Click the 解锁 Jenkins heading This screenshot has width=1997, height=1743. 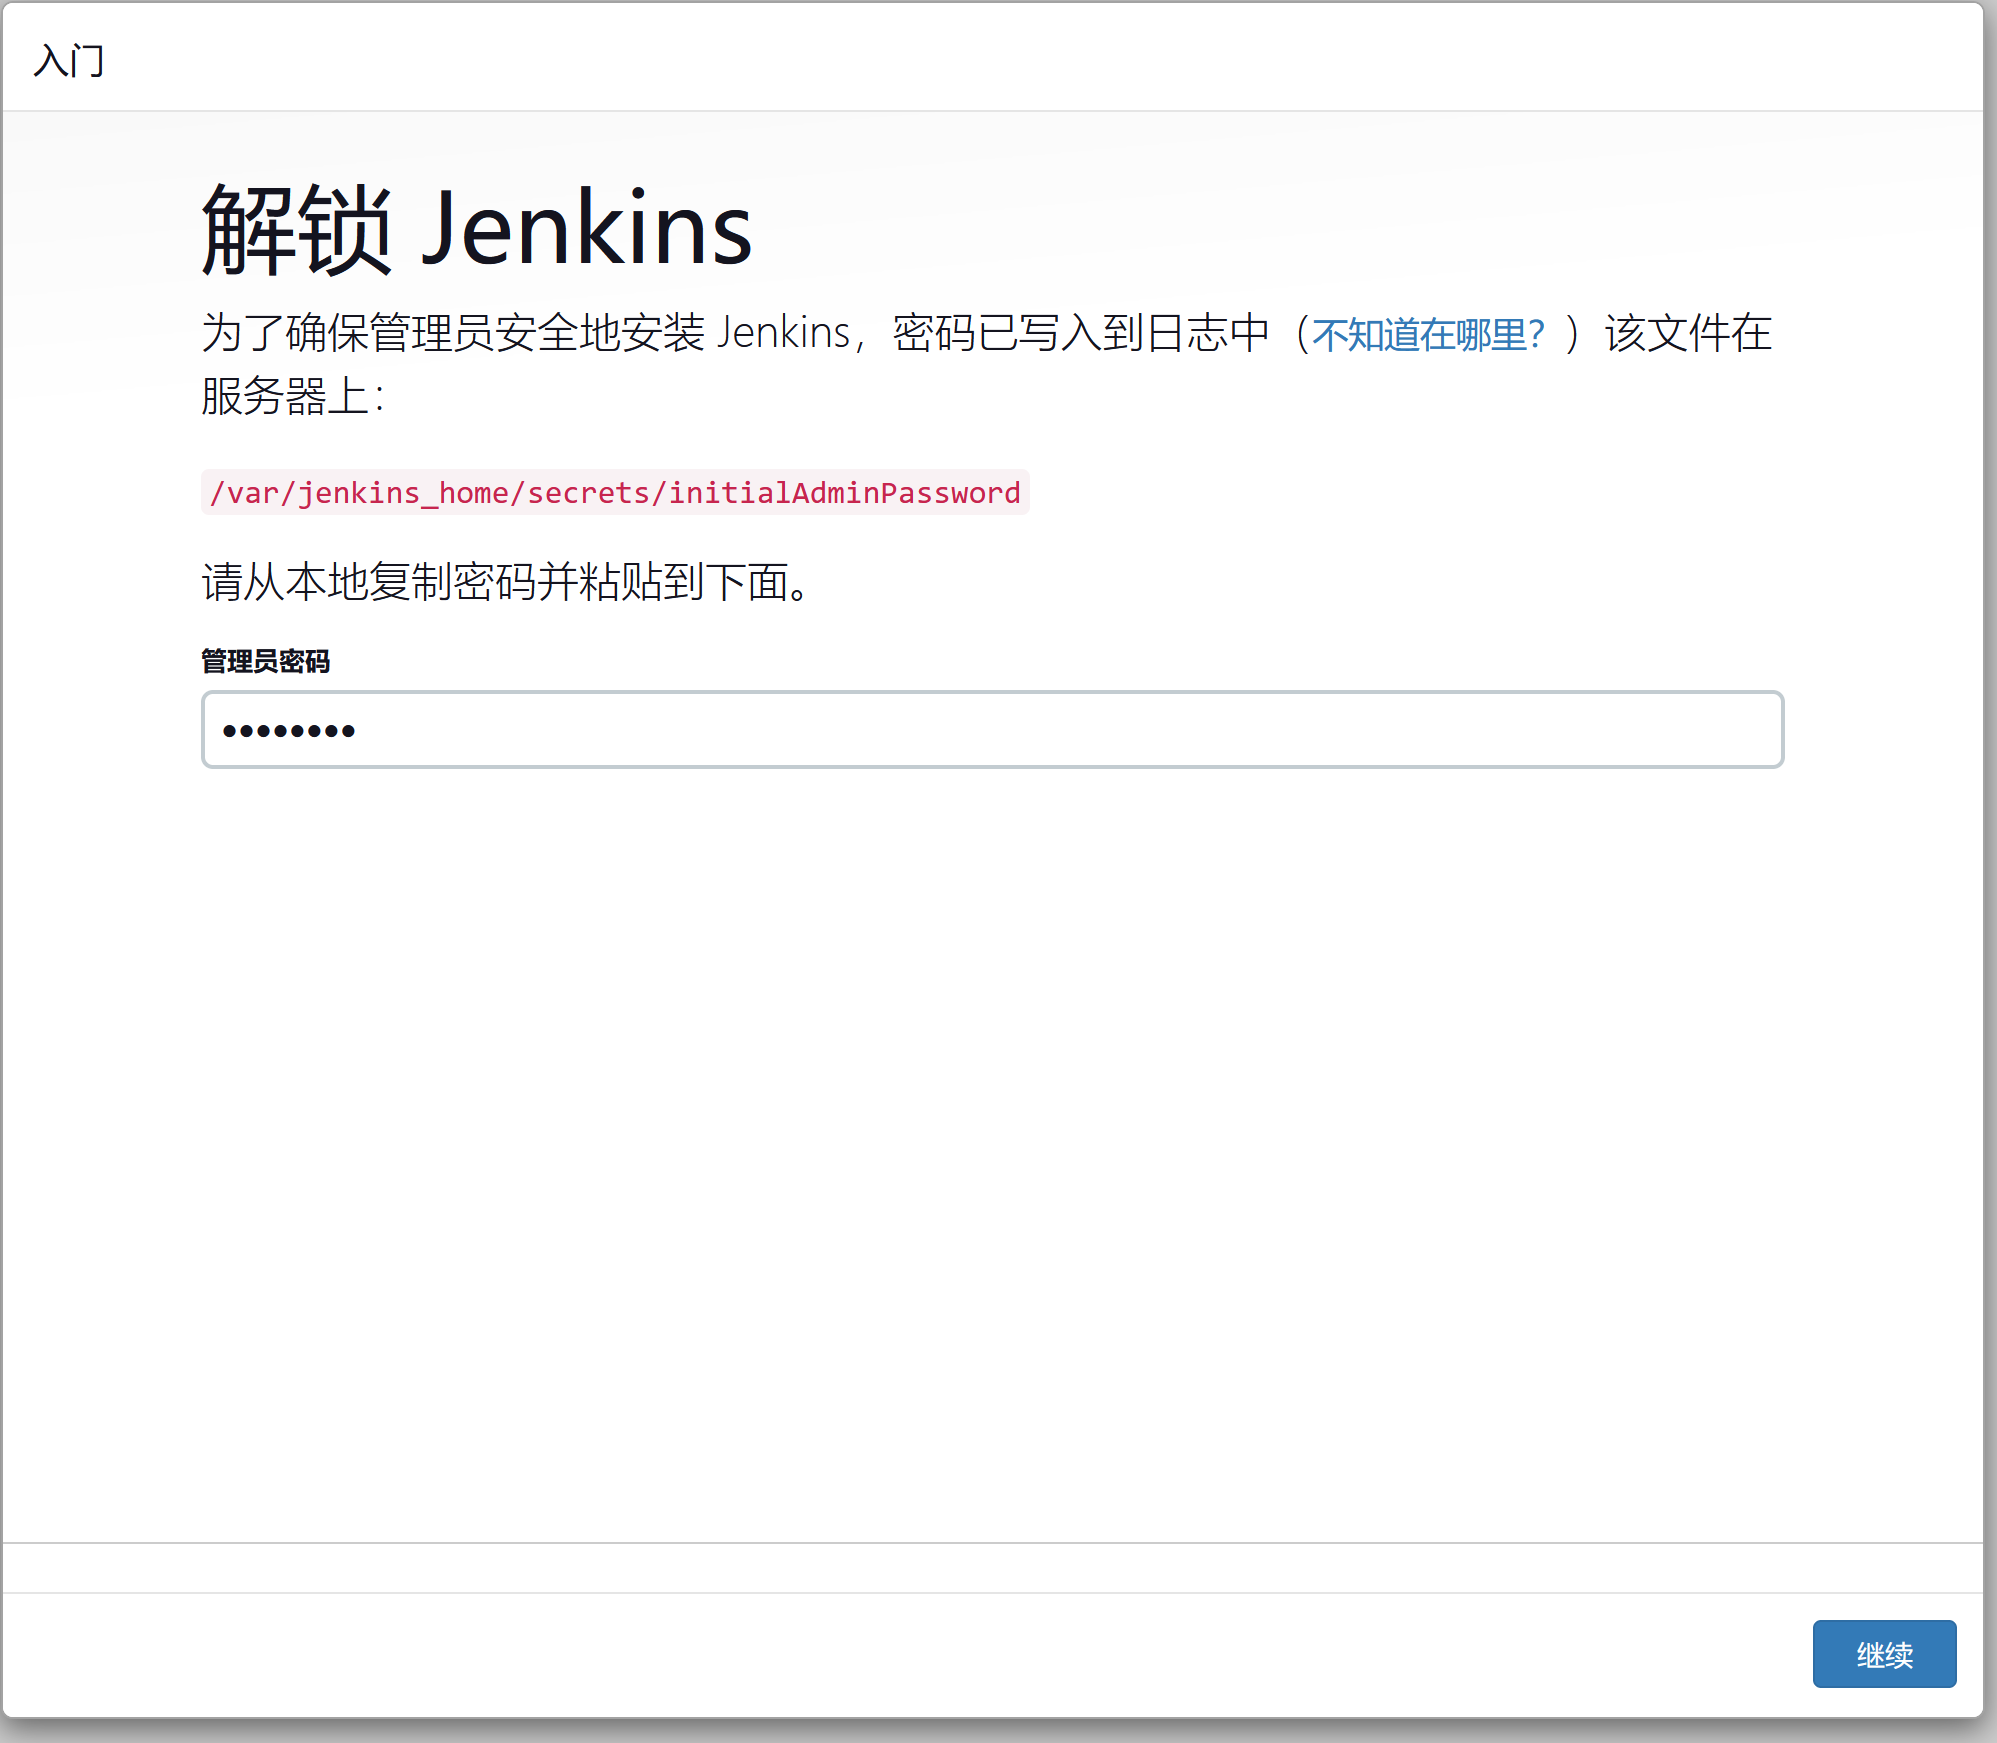coord(476,230)
